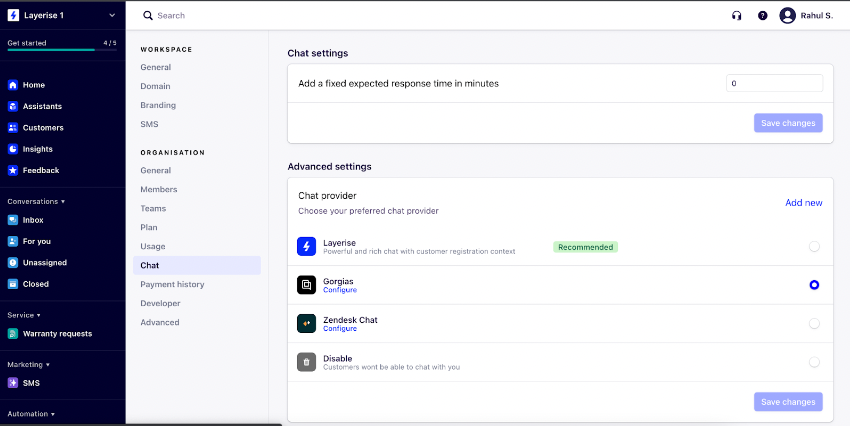Open the Members settings page

[x=159, y=190]
